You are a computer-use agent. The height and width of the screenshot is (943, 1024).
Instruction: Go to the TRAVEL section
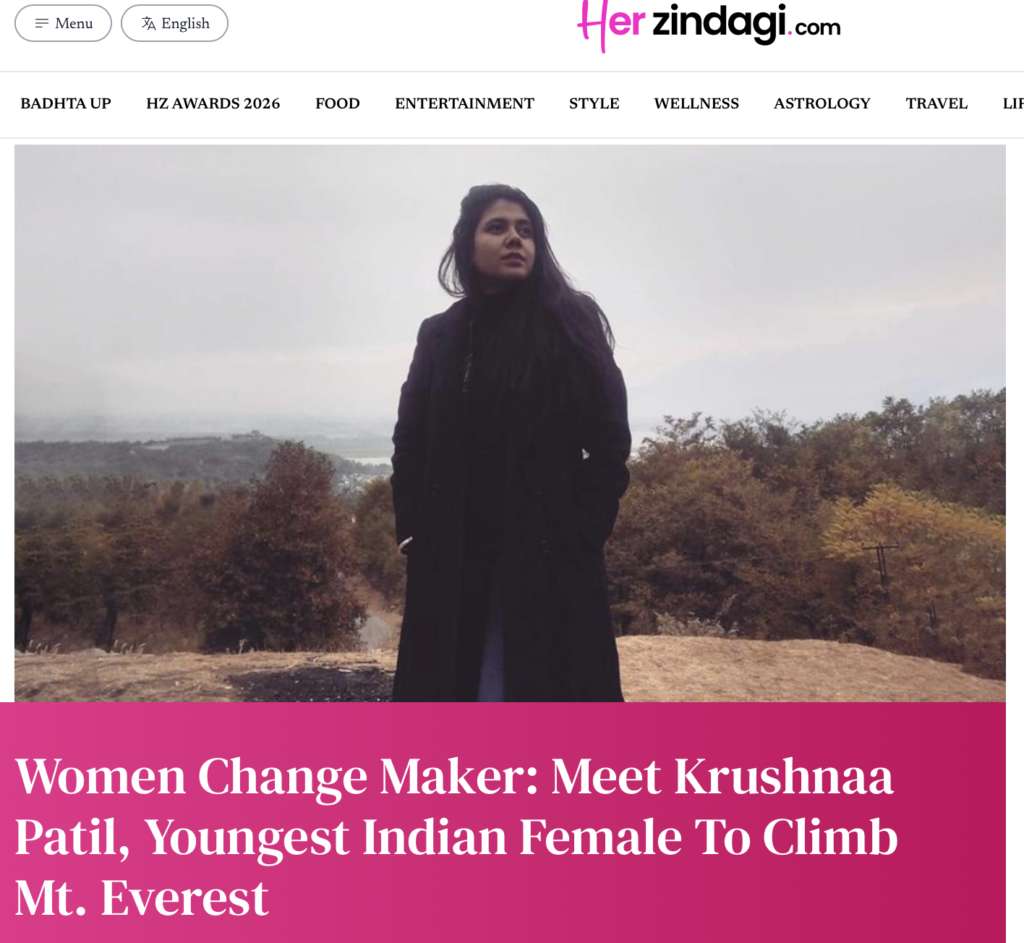[936, 103]
